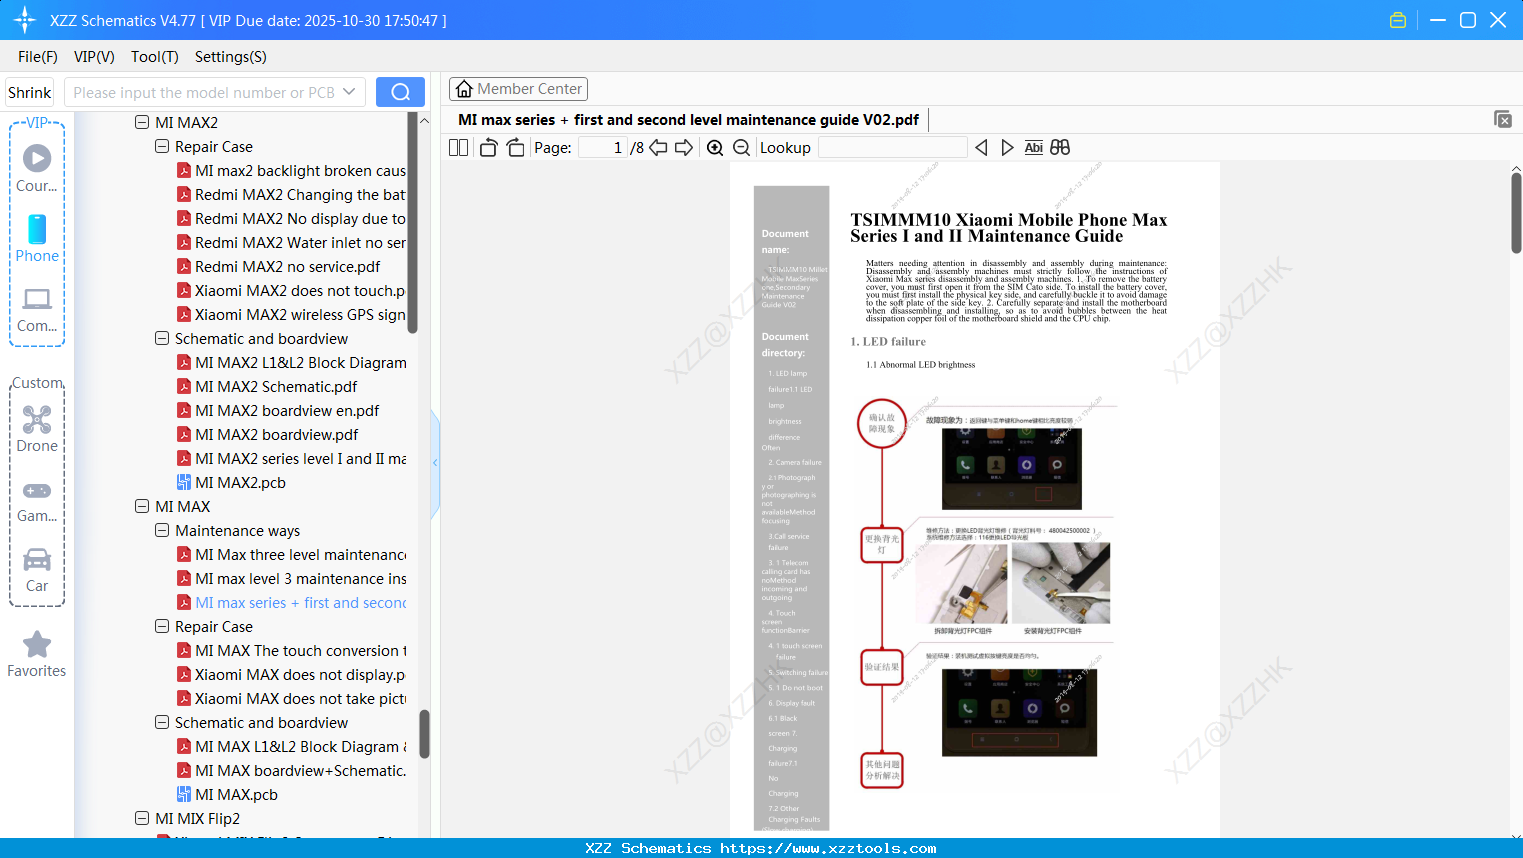Screen dimensions: 1523x858
Task: Open the Member Center
Action: tap(518, 89)
